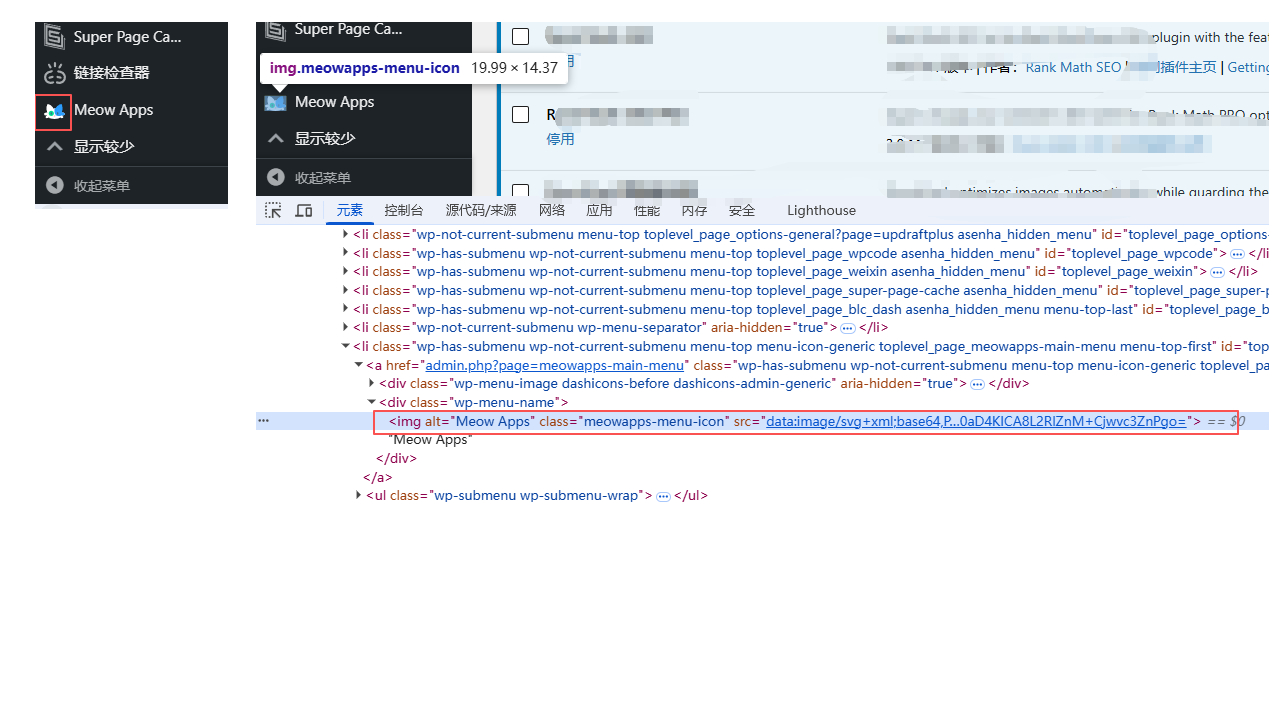Click 停用 link under plugin starting with R
The image size is (1280, 720).
point(560,139)
